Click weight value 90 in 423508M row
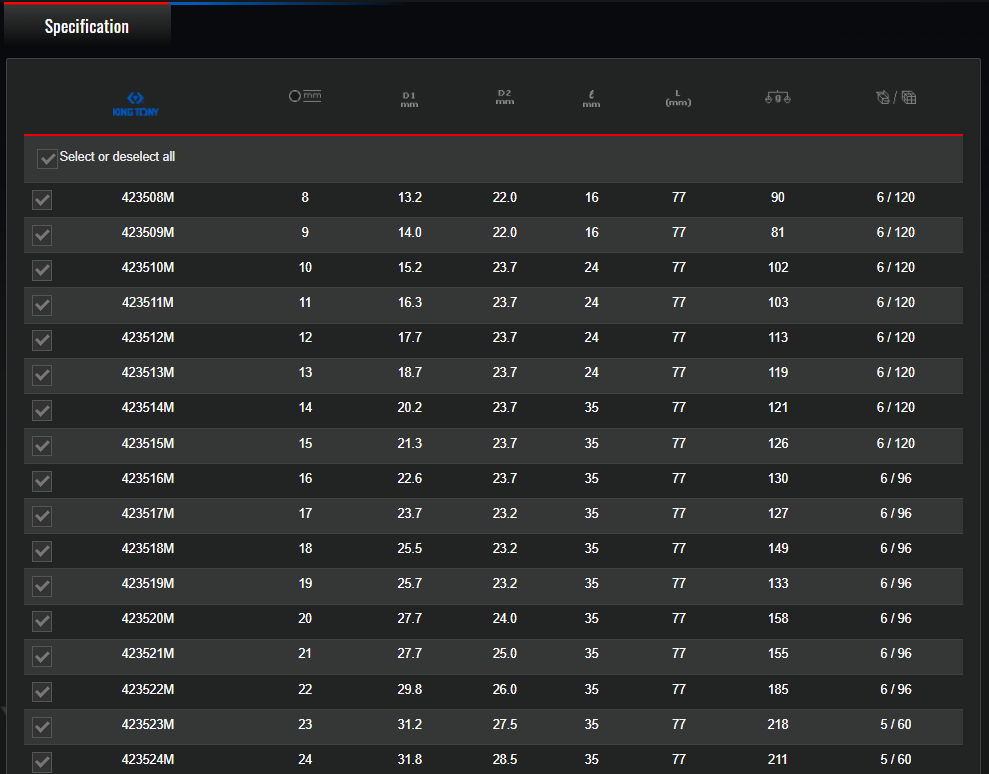 (778, 197)
